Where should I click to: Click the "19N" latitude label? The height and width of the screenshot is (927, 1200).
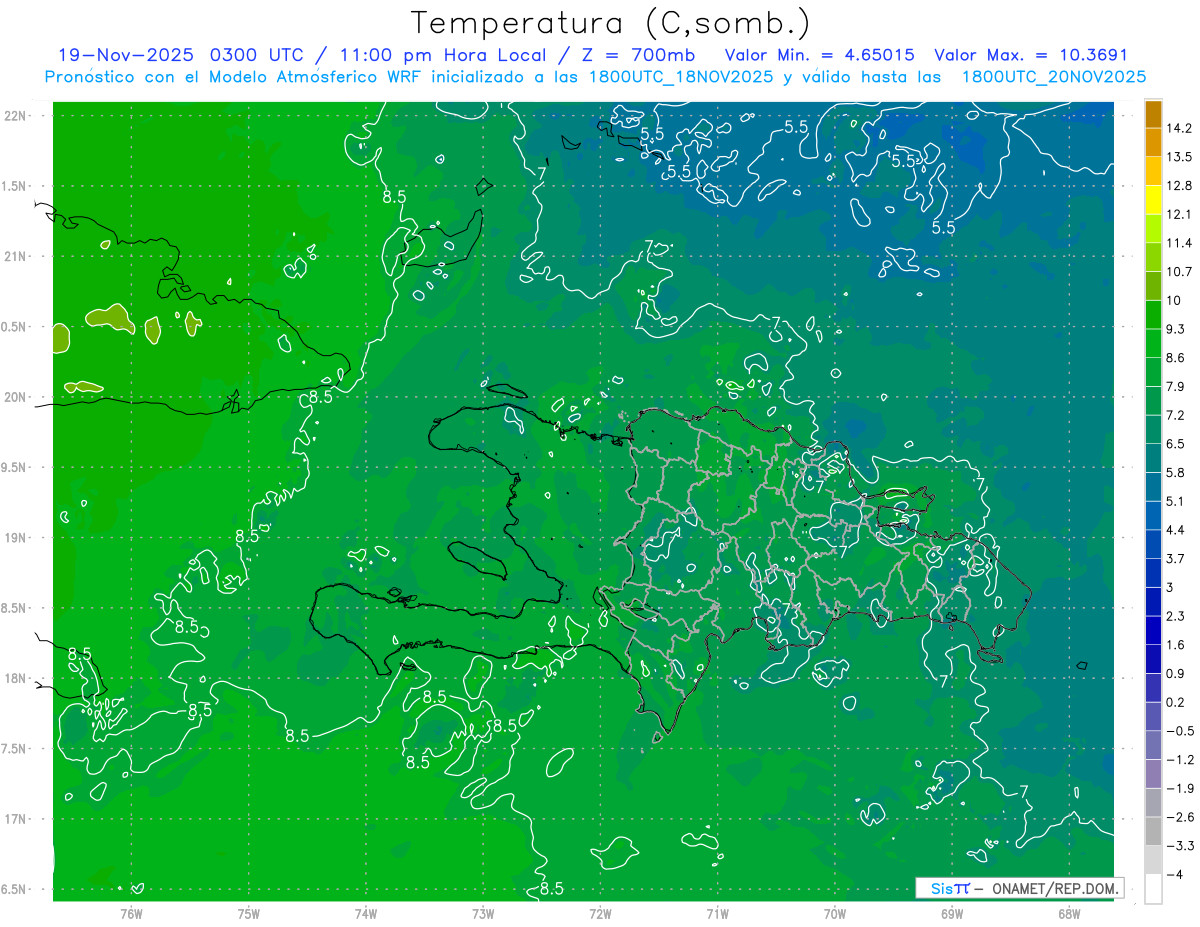16,538
